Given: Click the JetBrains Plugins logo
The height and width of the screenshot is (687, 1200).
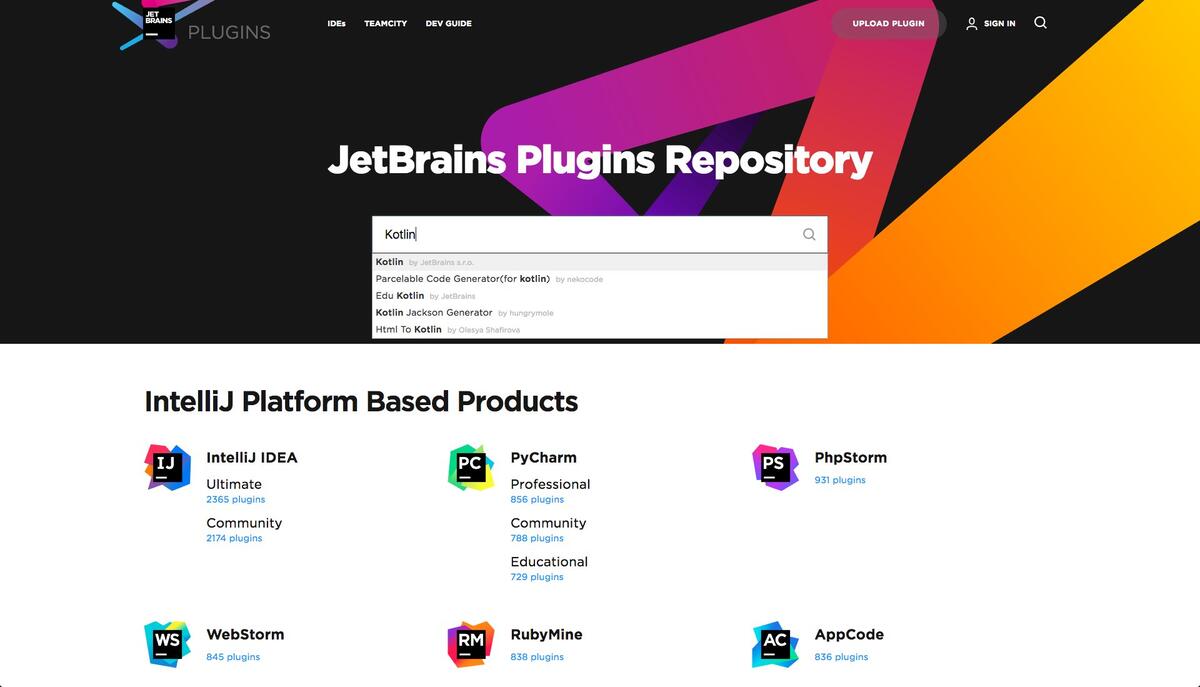Looking at the screenshot, I should [192, 25].
